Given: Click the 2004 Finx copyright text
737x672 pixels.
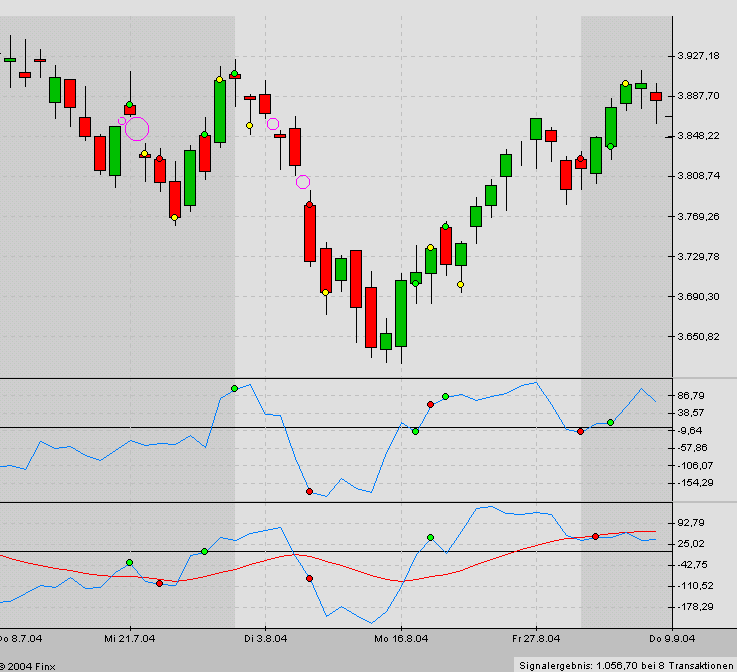Looking at the screenshot, I should pyautogui.click(x=28, y=664).
